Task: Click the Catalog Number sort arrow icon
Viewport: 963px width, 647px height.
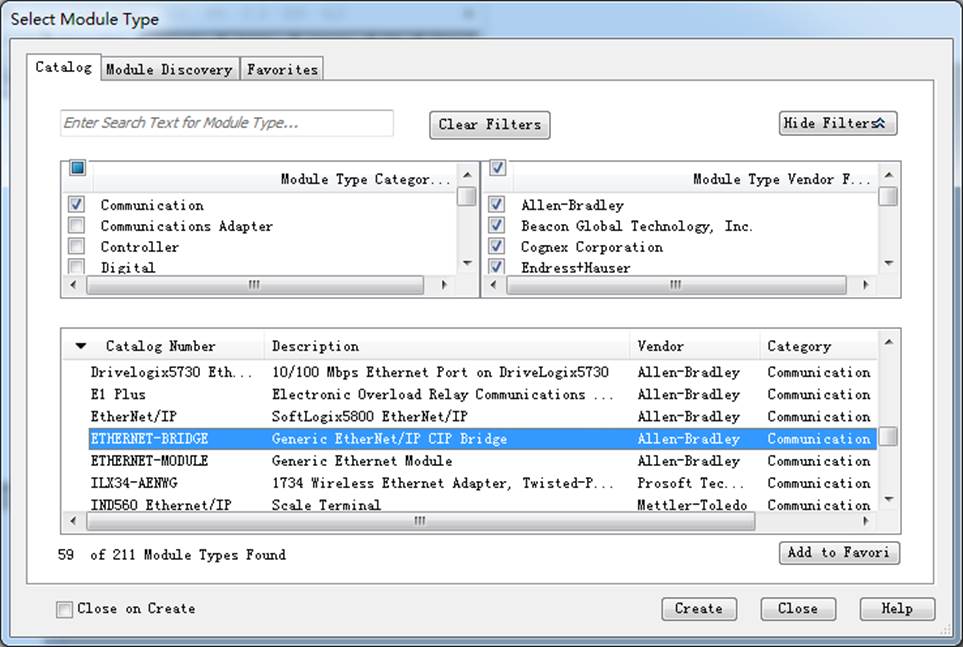Action: [80, 346]
